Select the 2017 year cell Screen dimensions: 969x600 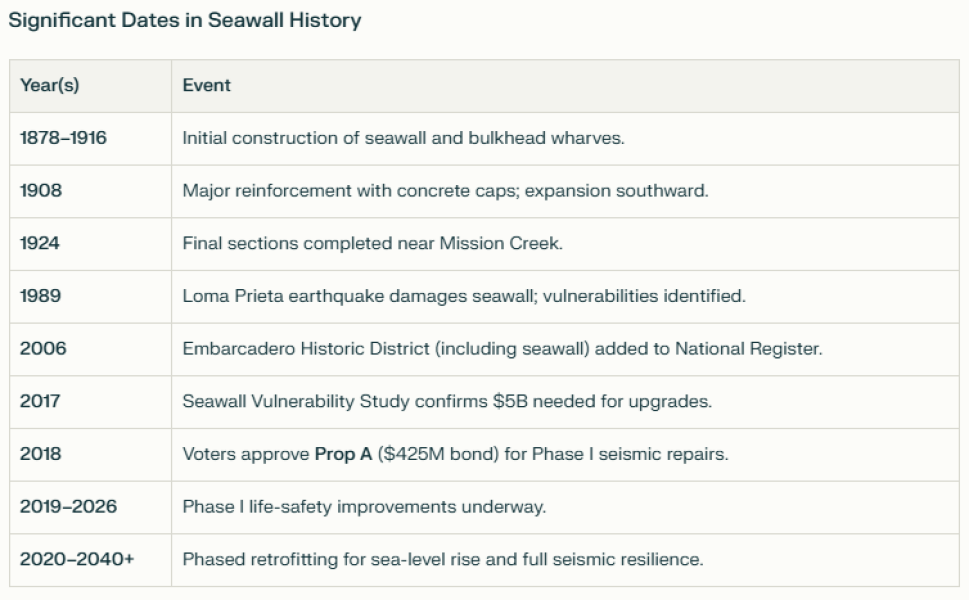(90, 402)
